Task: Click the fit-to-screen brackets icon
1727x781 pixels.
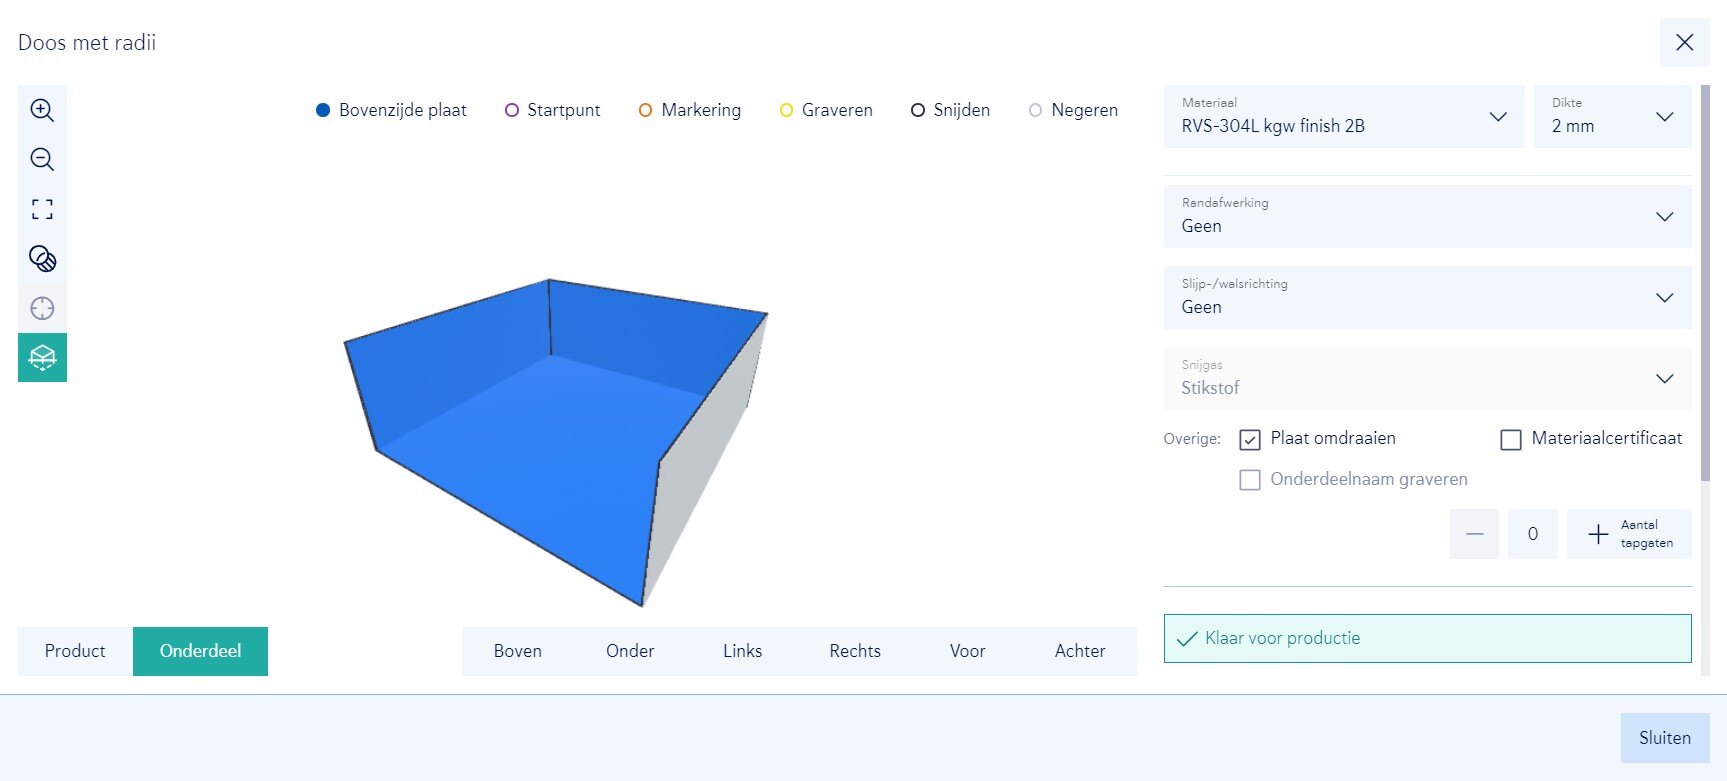Action: point(42,209)
